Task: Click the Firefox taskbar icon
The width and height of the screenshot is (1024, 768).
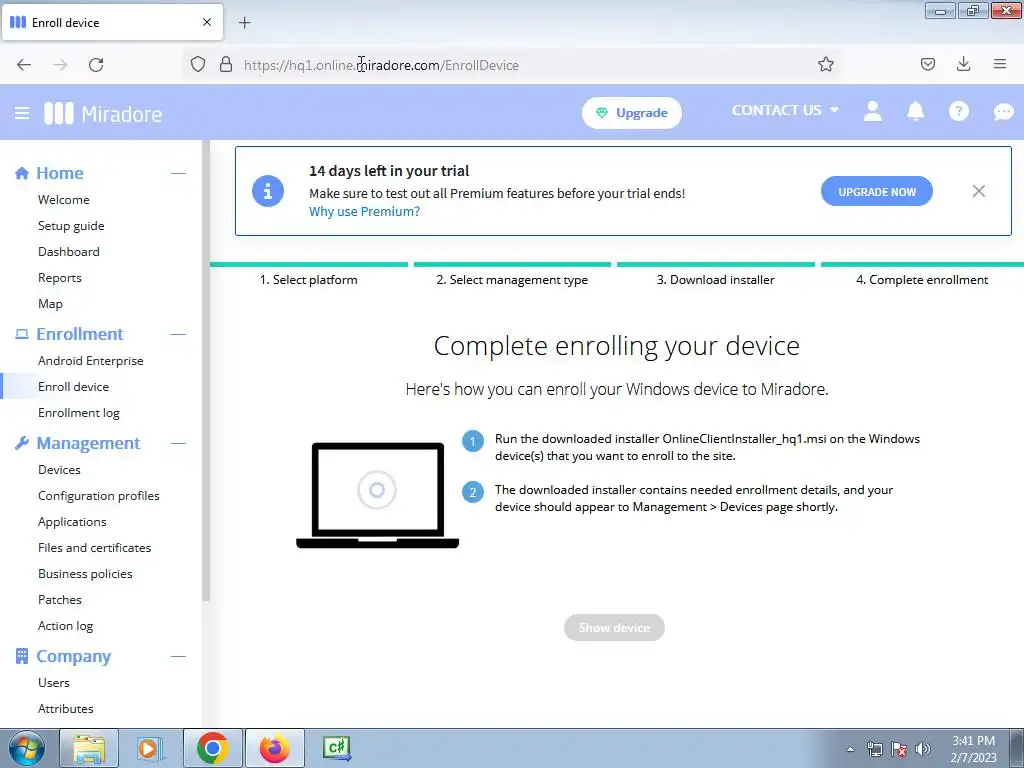Action: 274,748
